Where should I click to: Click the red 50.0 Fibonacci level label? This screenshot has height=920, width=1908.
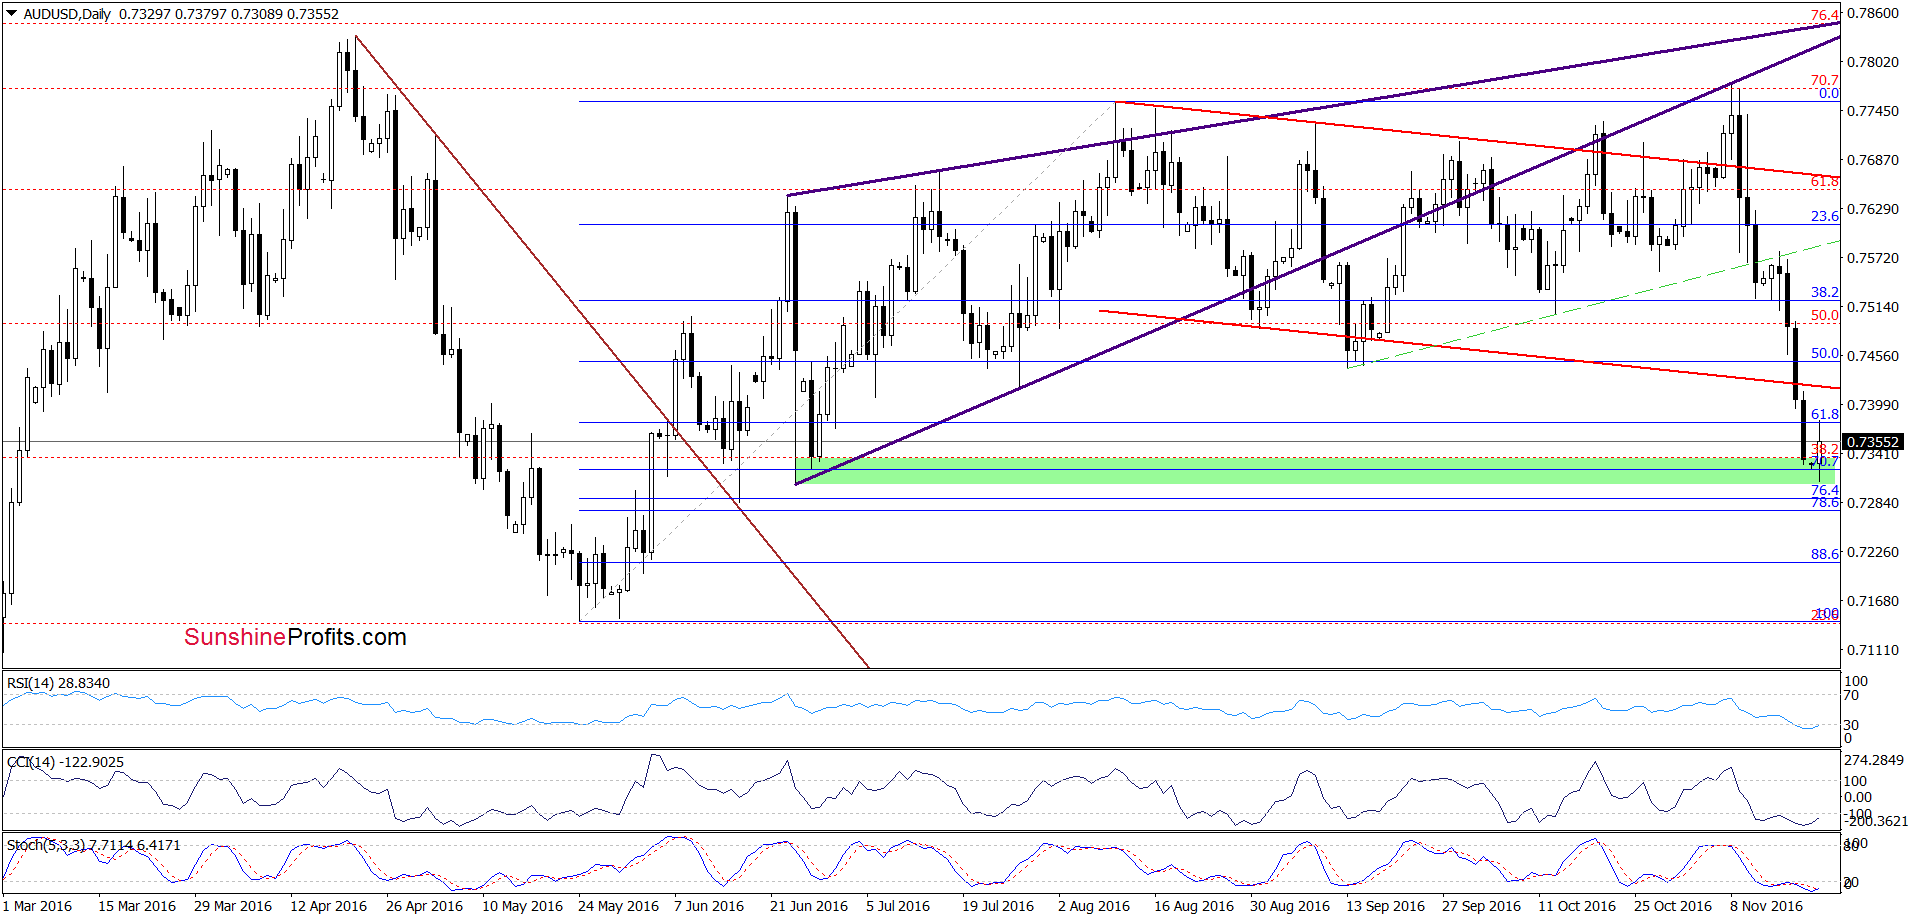click(1825, 315)
